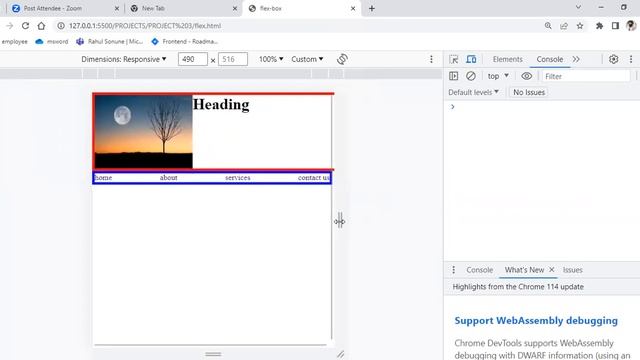640x360 pixels.
Task: Open the Support WebAssembly debugging link
Action: tap(536, 320)
